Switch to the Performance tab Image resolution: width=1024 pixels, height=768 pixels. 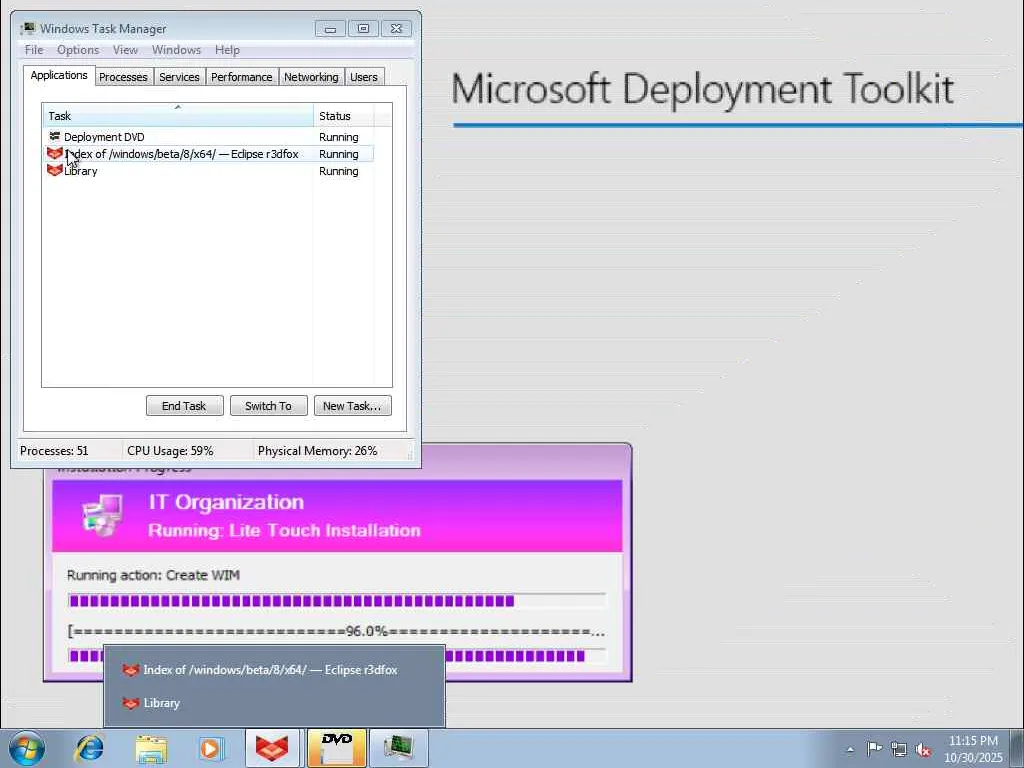[x=242, y=77]
